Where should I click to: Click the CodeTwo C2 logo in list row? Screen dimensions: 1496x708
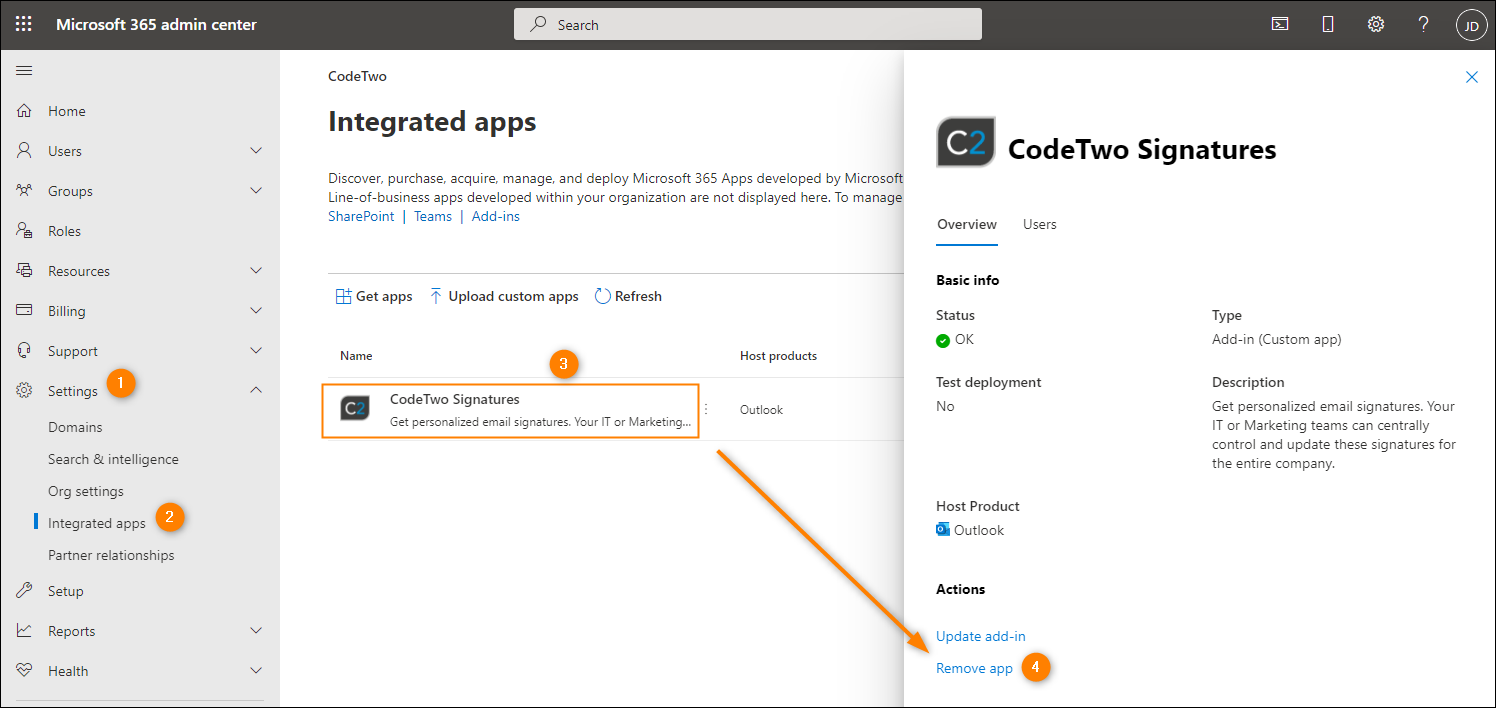click(x=355, y=408)
